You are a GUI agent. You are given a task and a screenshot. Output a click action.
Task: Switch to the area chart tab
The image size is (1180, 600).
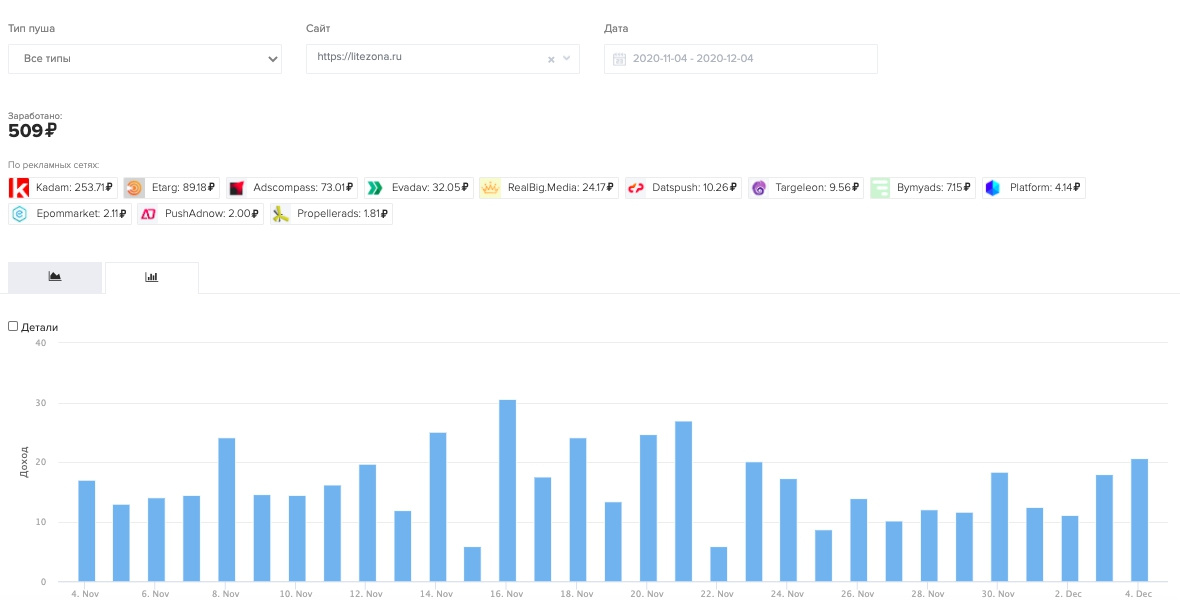click(55, 277)
